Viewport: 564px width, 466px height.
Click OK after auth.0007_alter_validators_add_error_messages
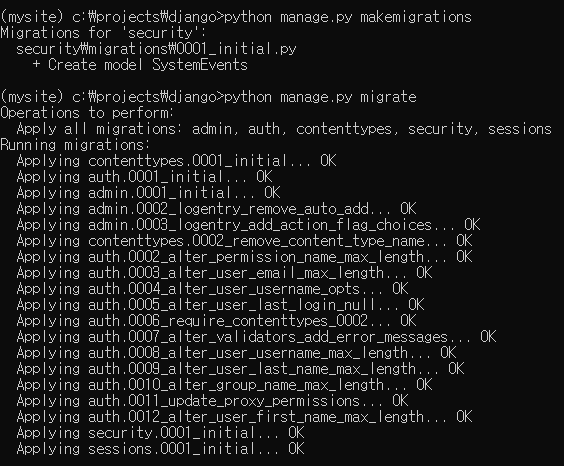click(x=488, y=337)
